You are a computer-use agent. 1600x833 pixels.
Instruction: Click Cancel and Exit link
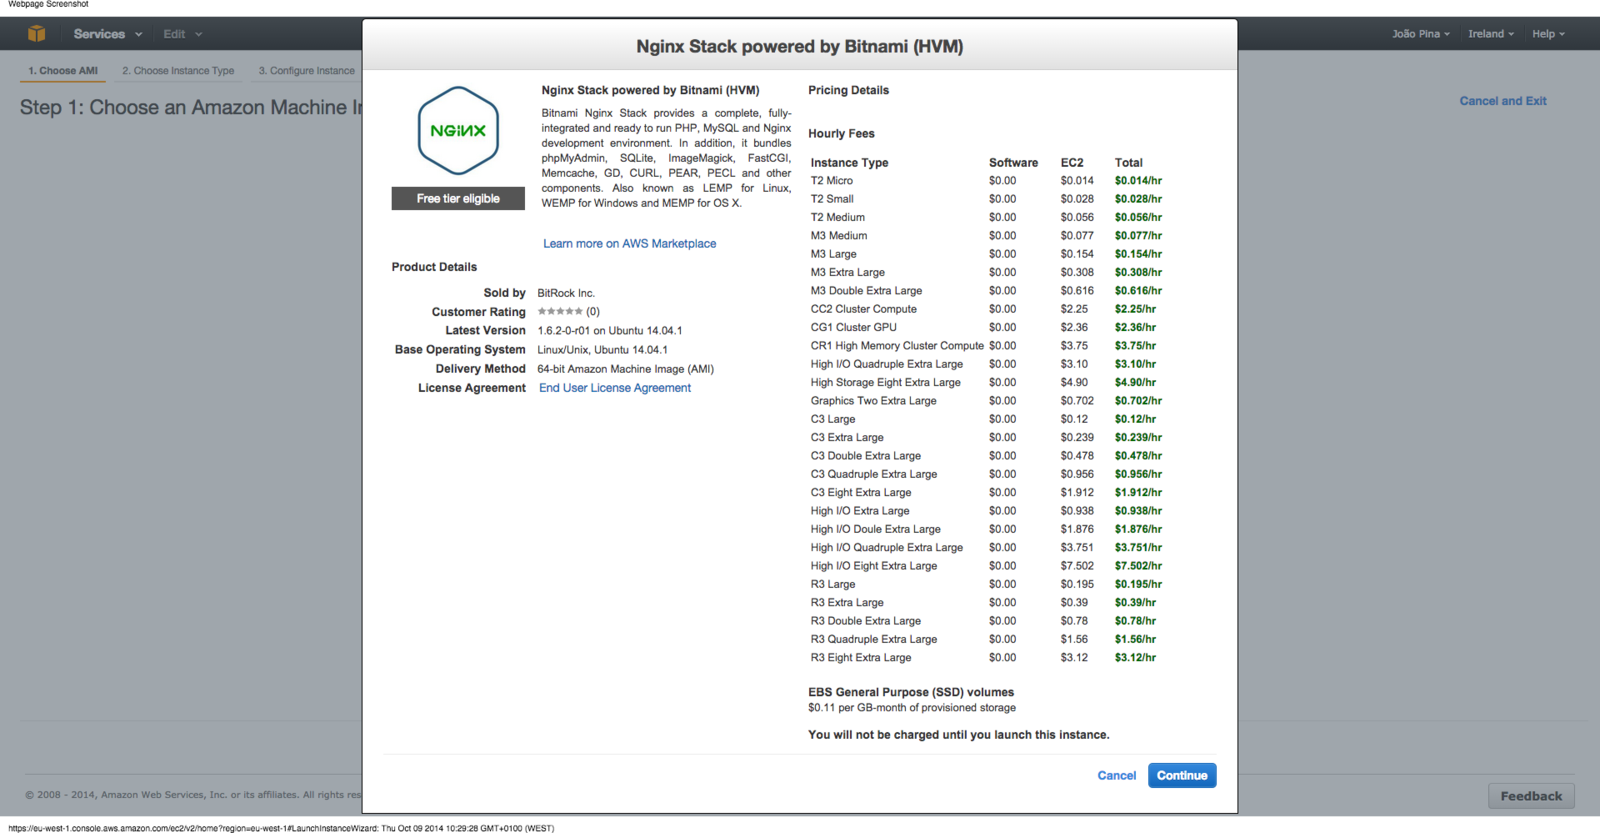coord(1502,101)
